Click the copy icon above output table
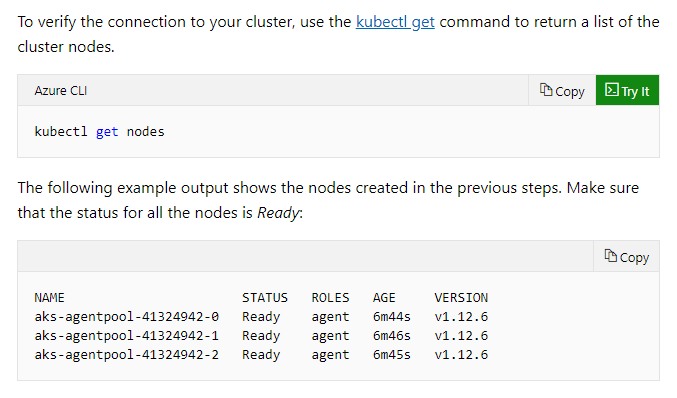 611,256
